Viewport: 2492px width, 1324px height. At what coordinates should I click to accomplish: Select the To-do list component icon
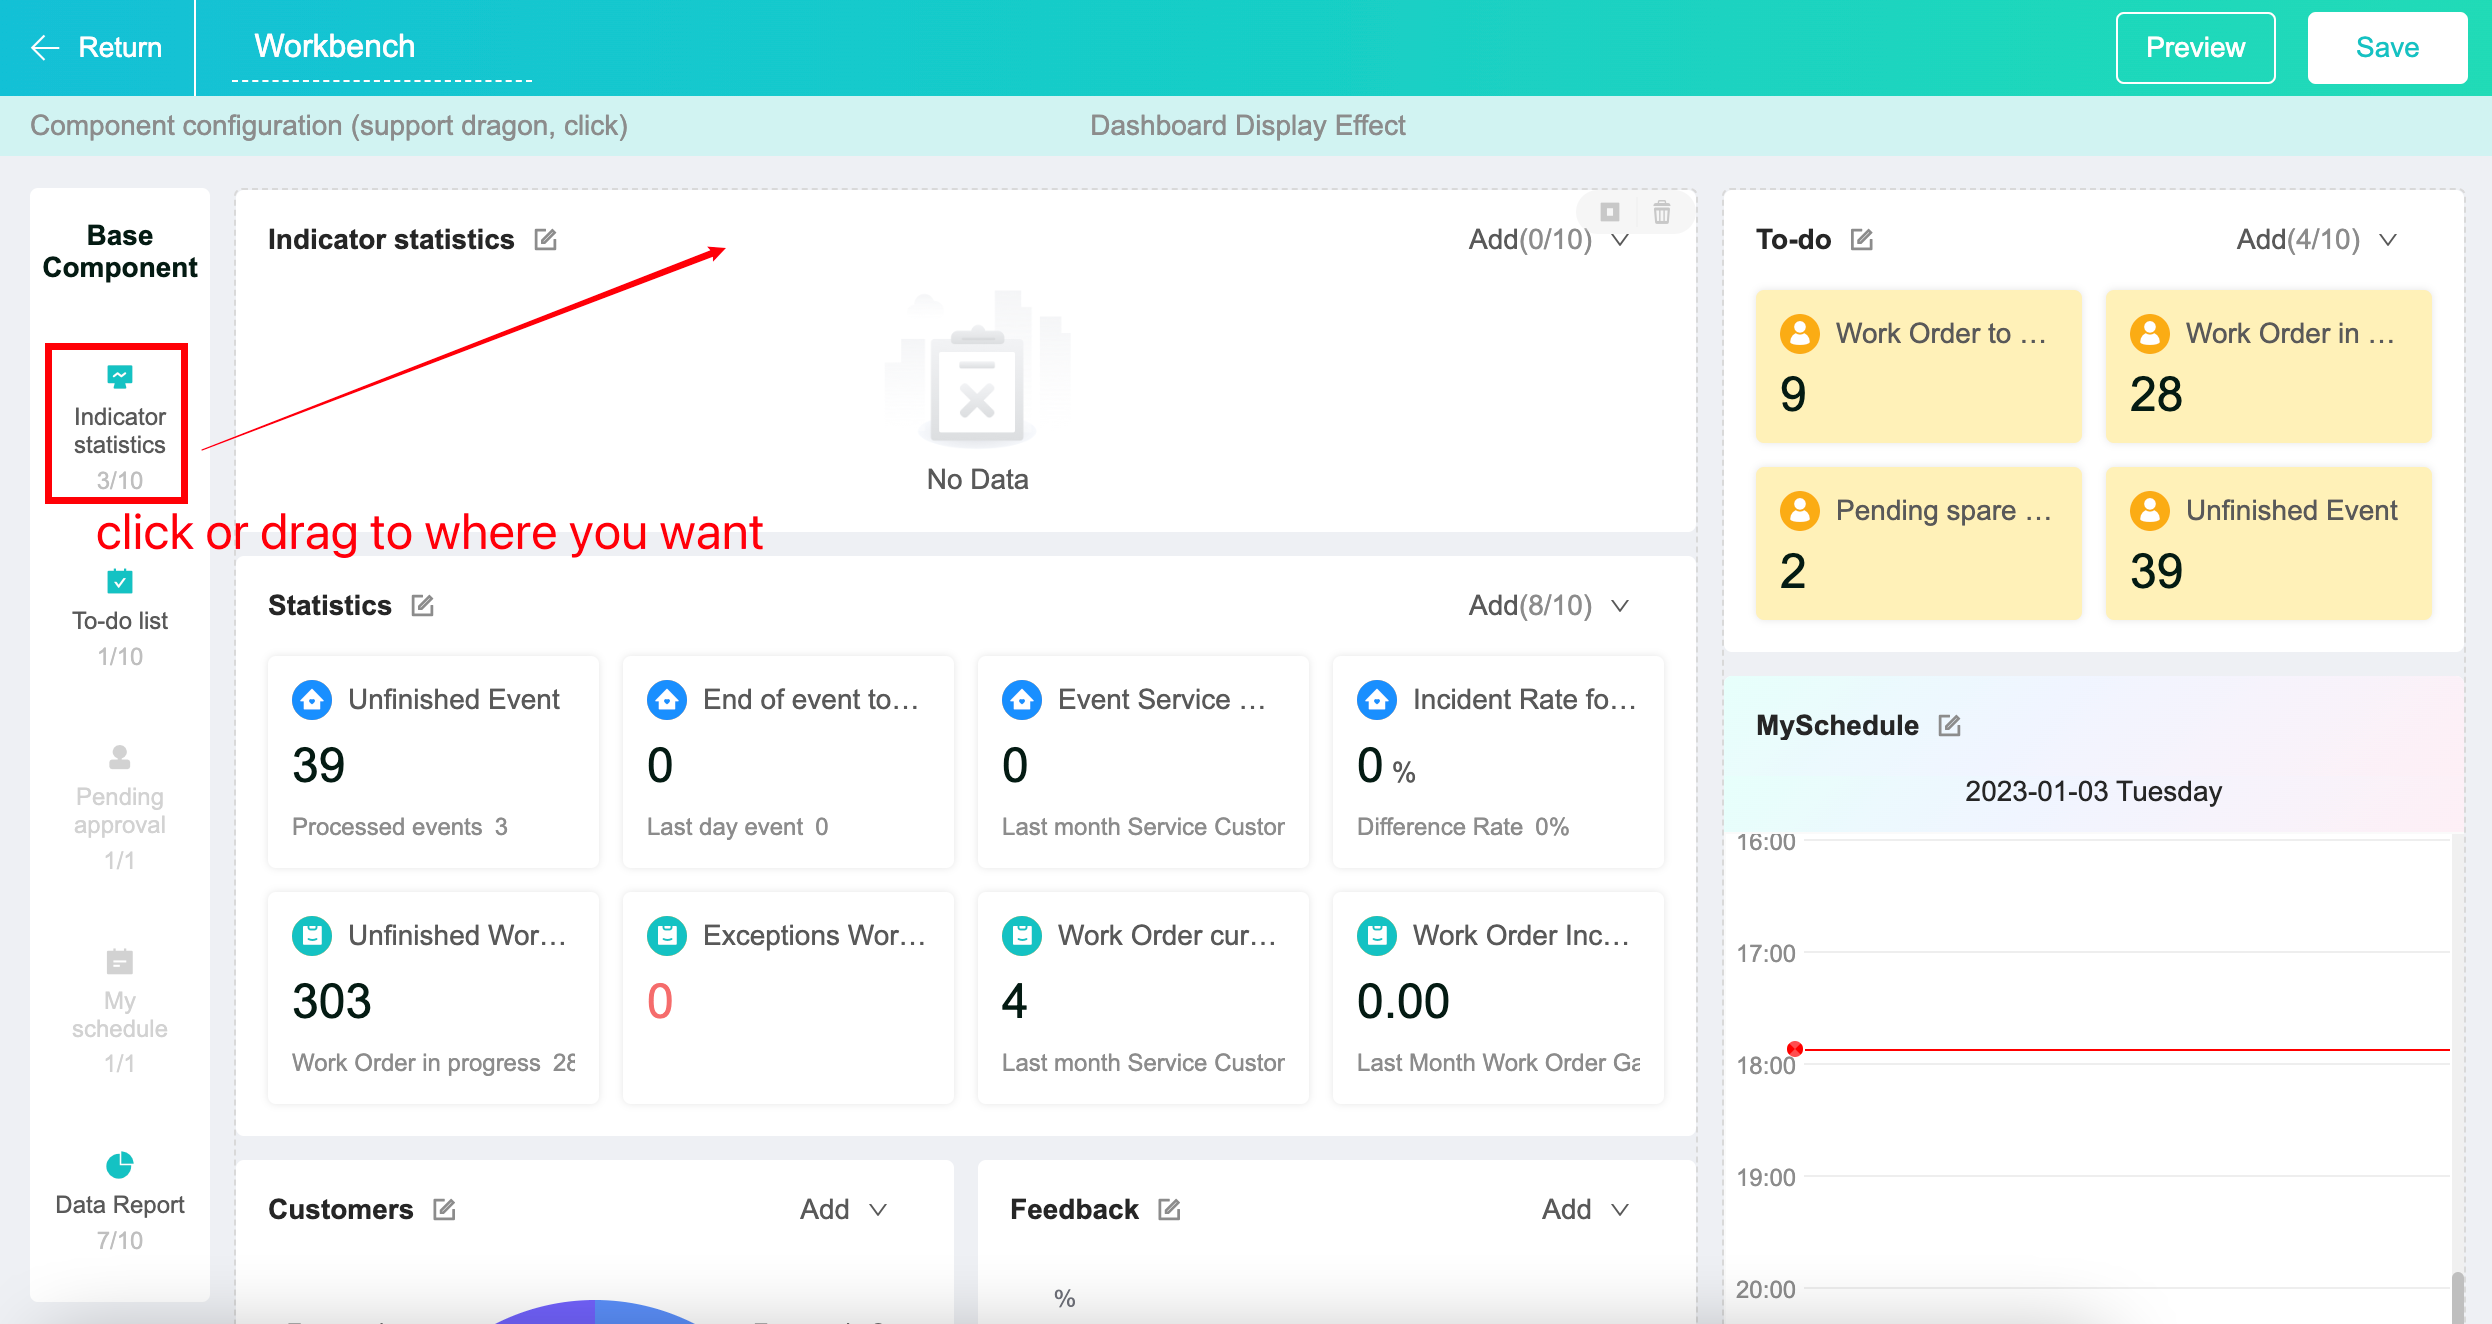click(120, 581)
